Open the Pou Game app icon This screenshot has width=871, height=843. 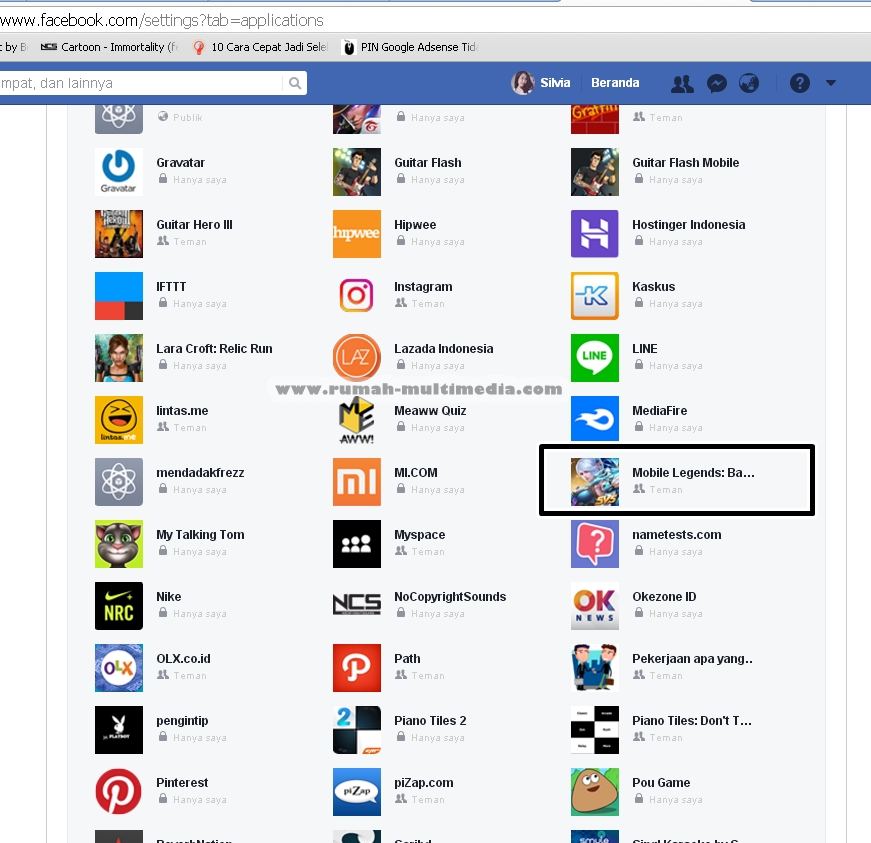pyautogui.click(x=594, y=792)
